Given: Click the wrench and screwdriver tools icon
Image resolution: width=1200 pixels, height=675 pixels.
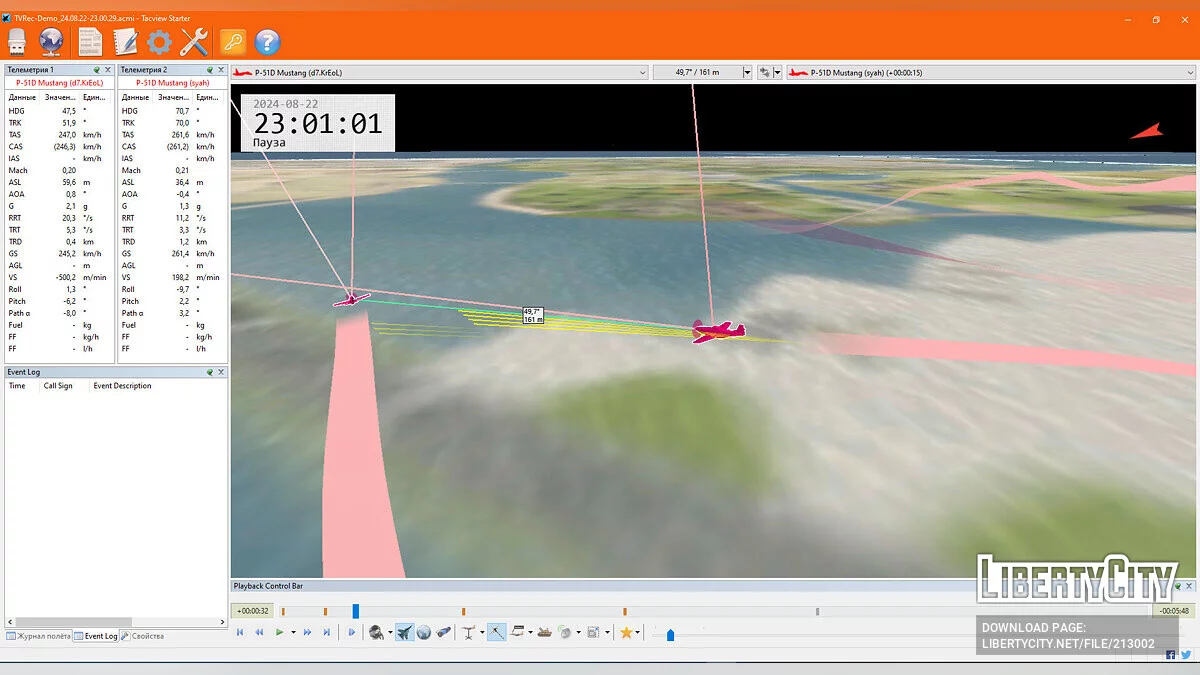Looking at the screenshot, I should coord(193,41).
